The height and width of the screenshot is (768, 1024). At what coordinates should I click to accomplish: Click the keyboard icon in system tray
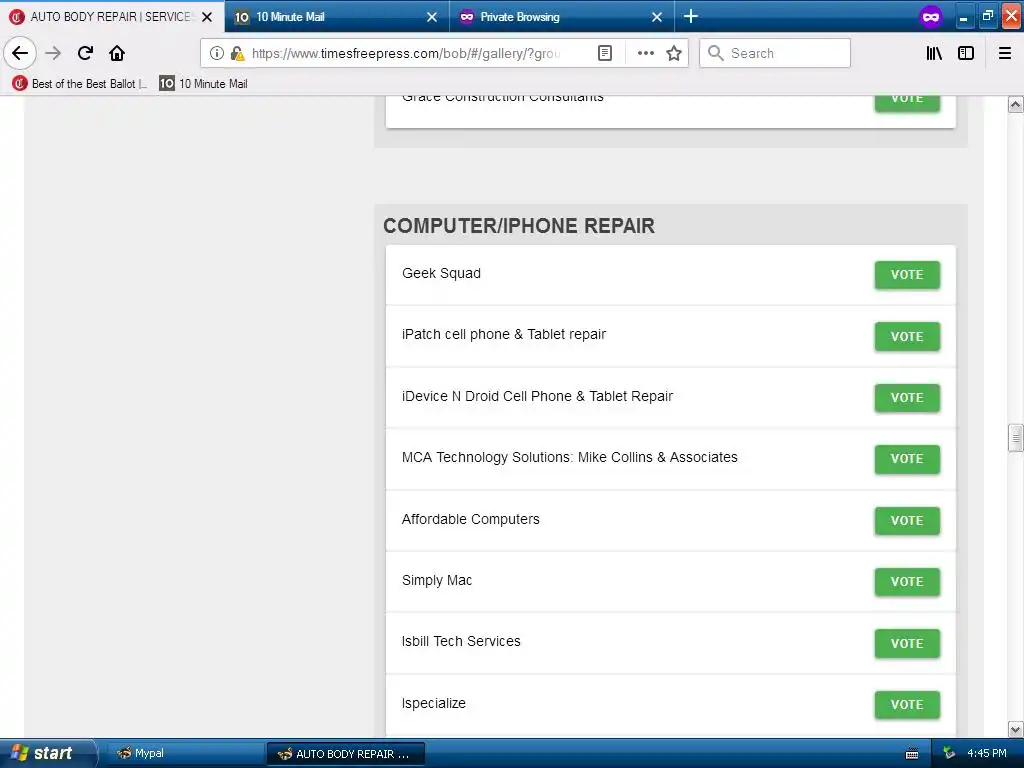pos(912,754)
